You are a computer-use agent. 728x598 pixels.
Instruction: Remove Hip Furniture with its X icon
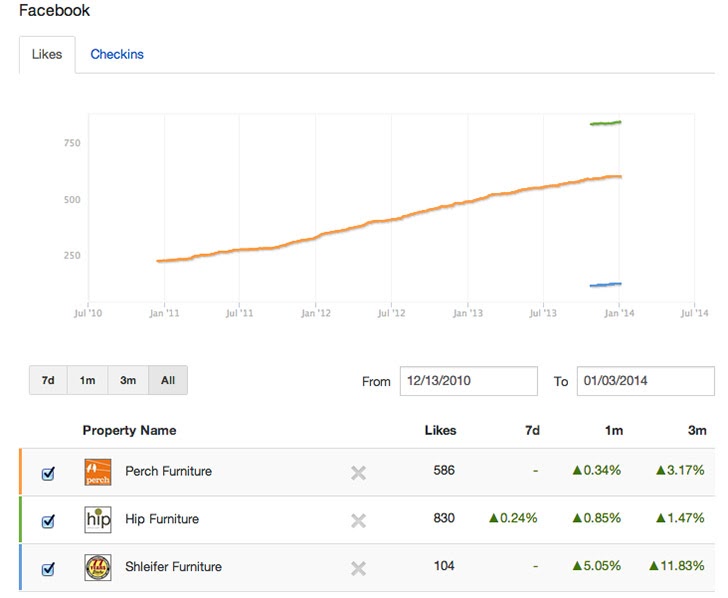coord(358,520)
